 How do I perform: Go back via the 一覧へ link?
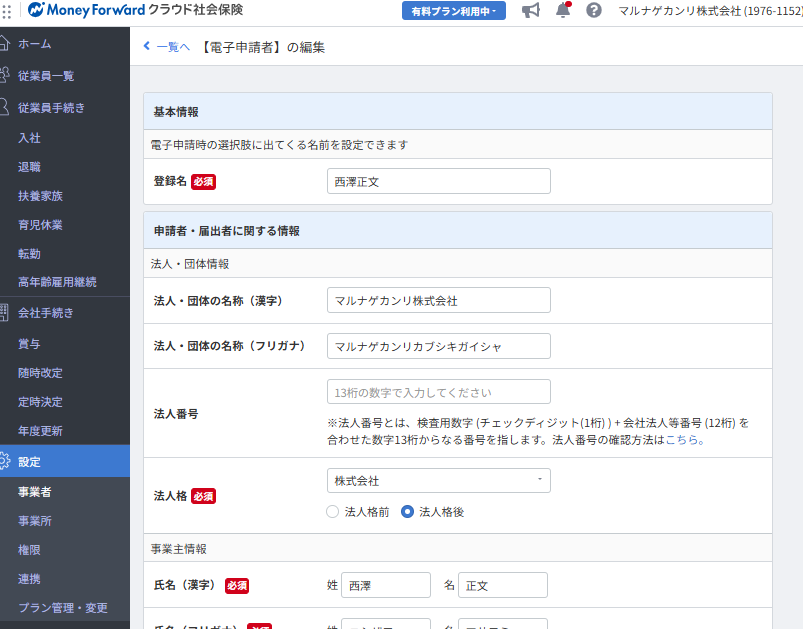166,47
